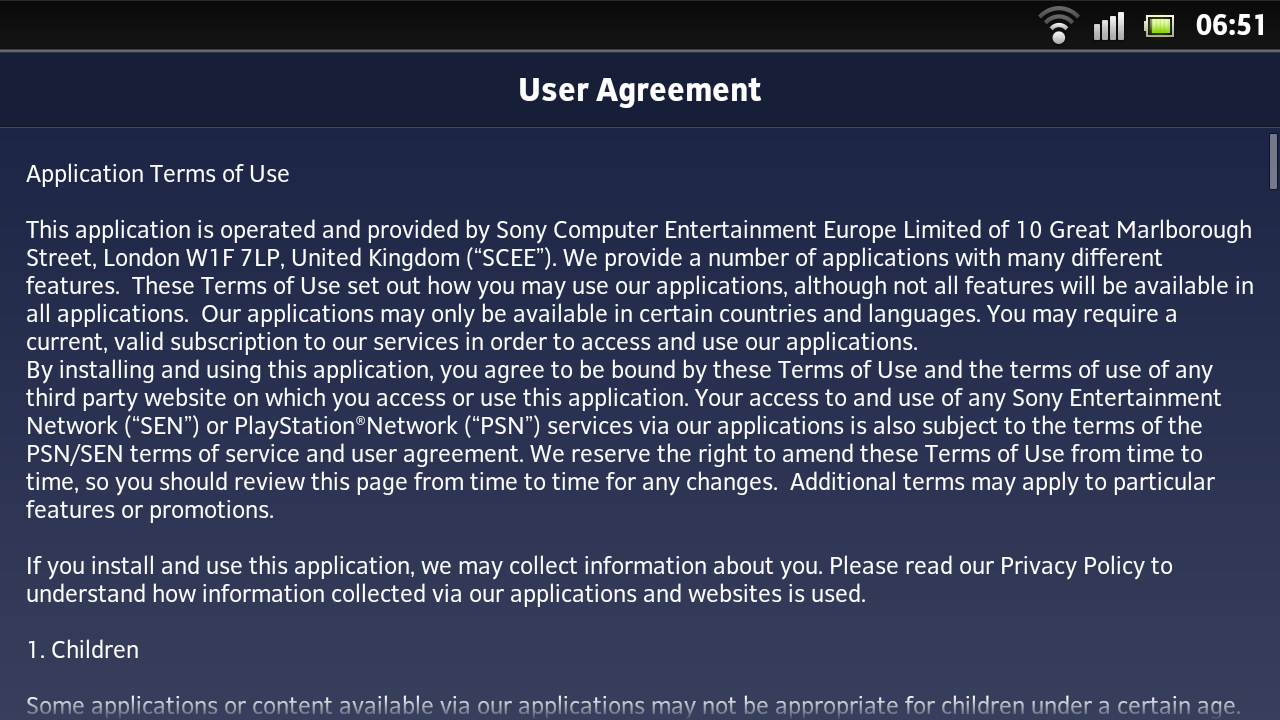Click the 1. Children section heading
Screen dimensions: 1280x720
click(83, 650)
